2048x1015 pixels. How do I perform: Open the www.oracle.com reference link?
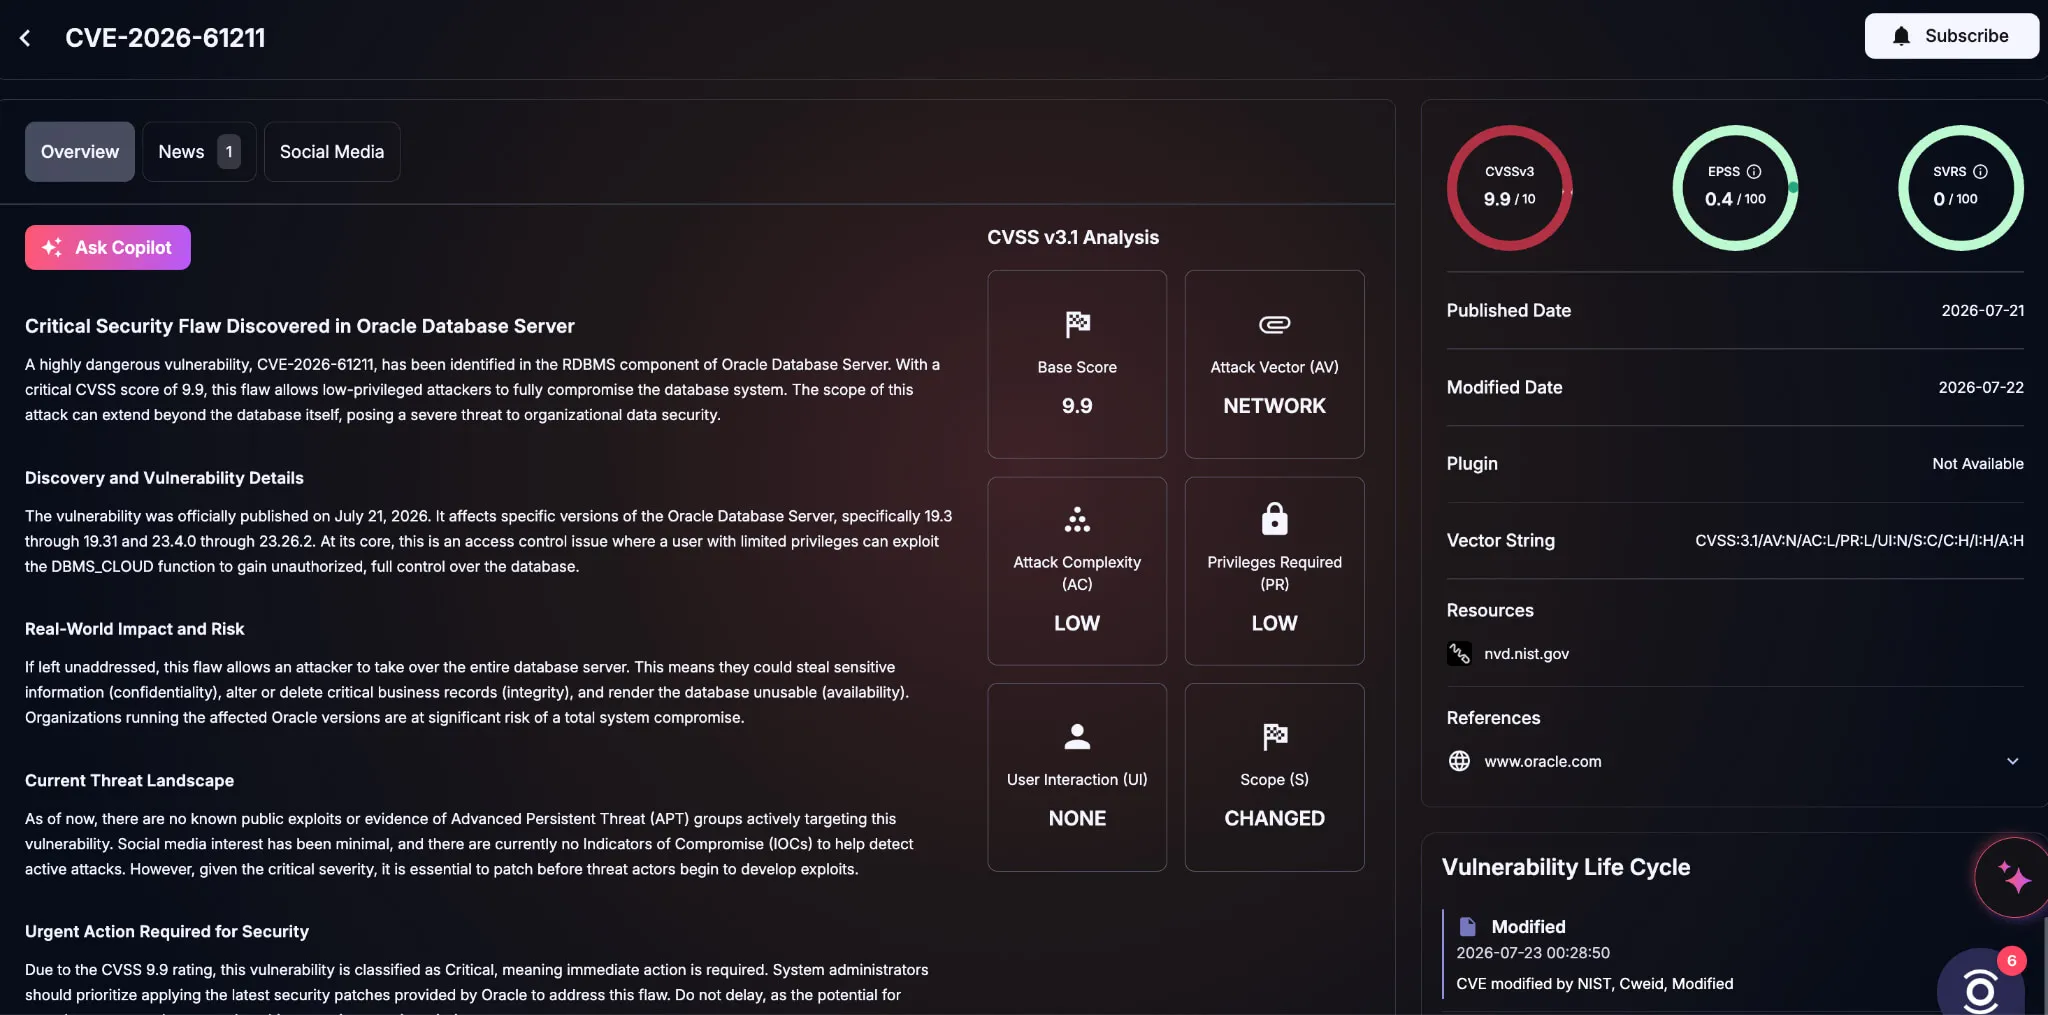click(1542, 761)
